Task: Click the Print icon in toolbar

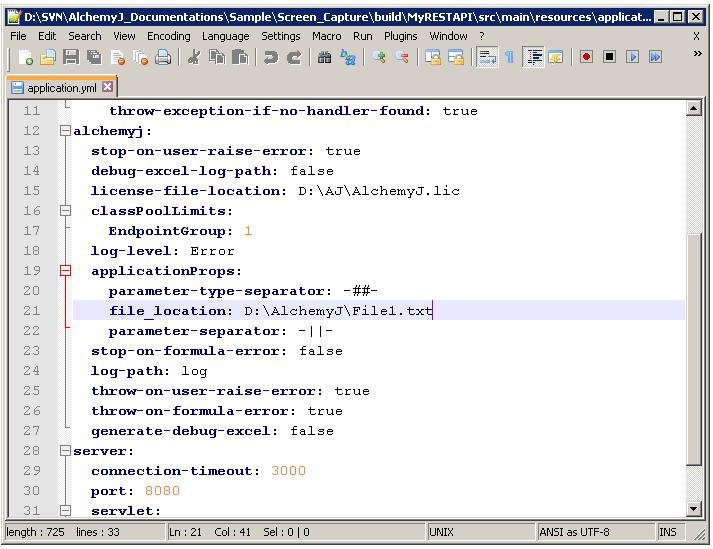Action: point(162,58)
